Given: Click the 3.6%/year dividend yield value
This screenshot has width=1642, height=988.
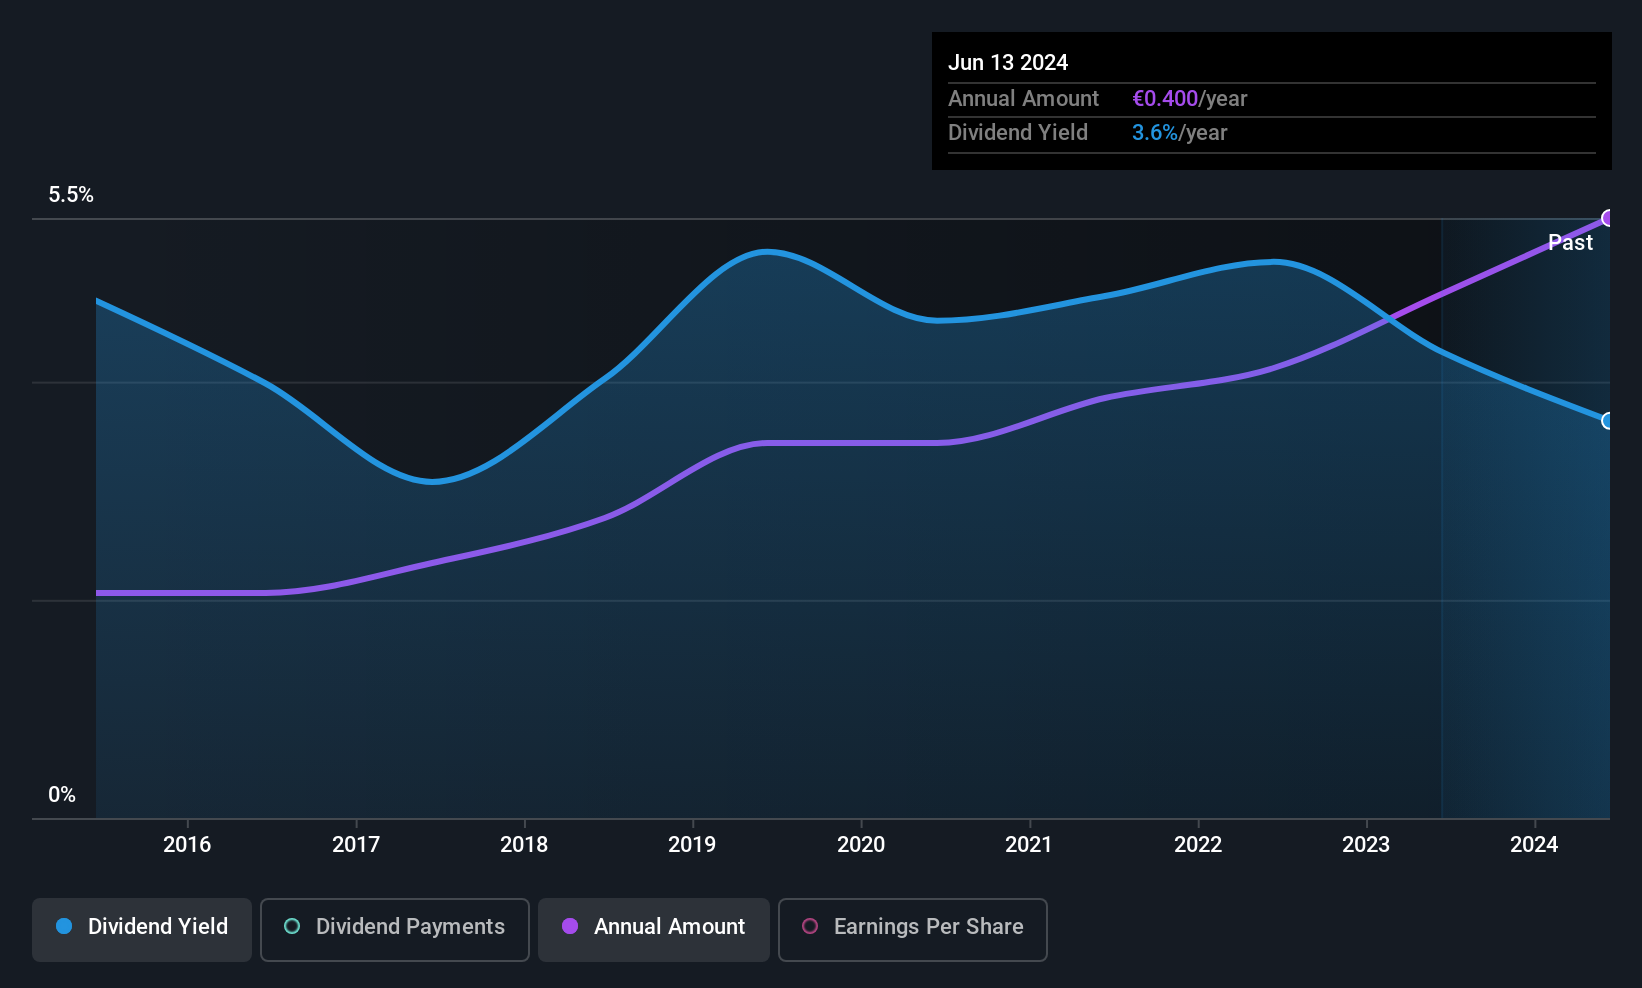Looking at the screenshot, I should [1179, 133].
